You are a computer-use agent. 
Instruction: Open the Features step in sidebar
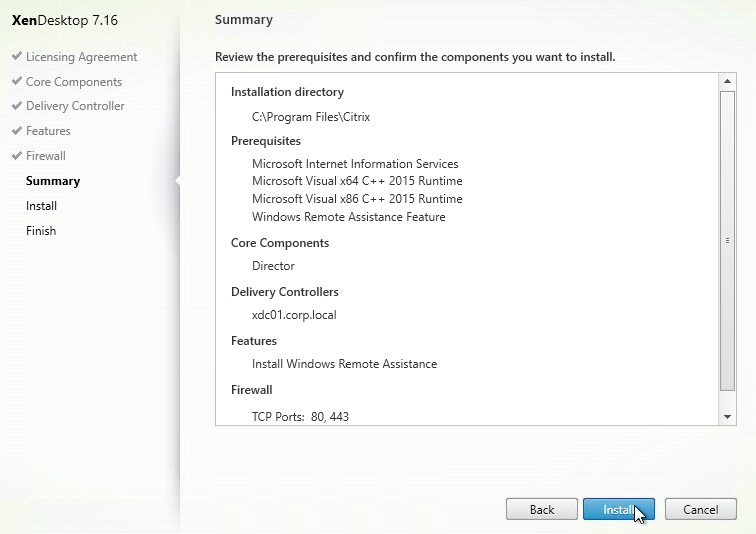(x=48, y=131)
